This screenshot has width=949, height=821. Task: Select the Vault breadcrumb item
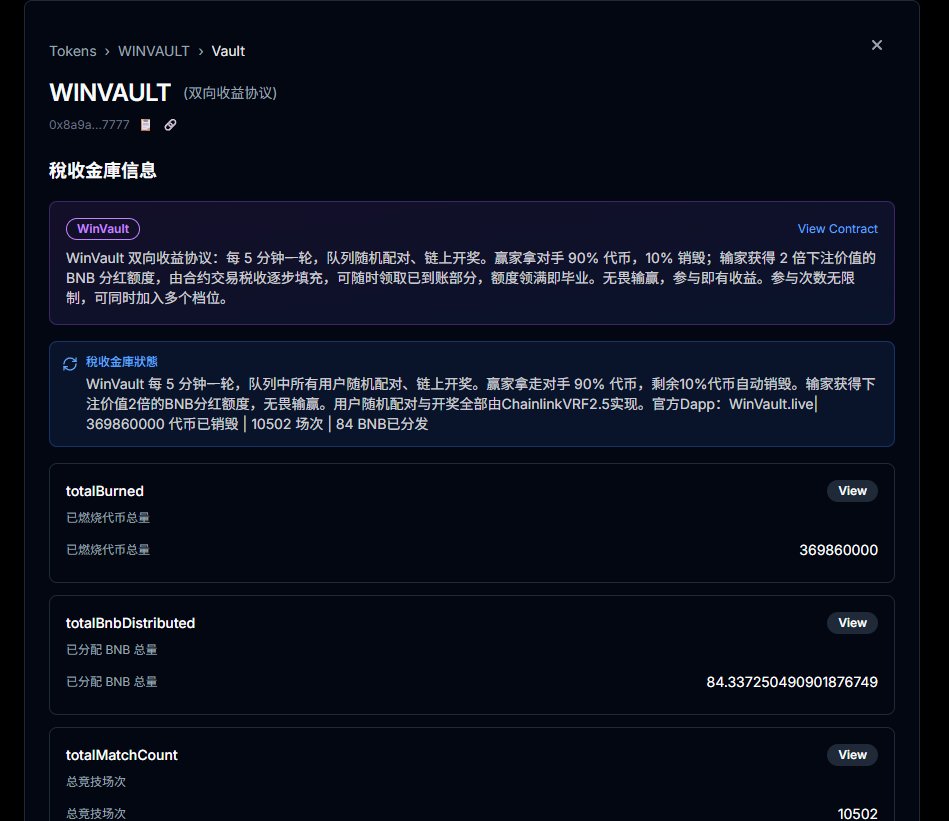tap(228, 51)
